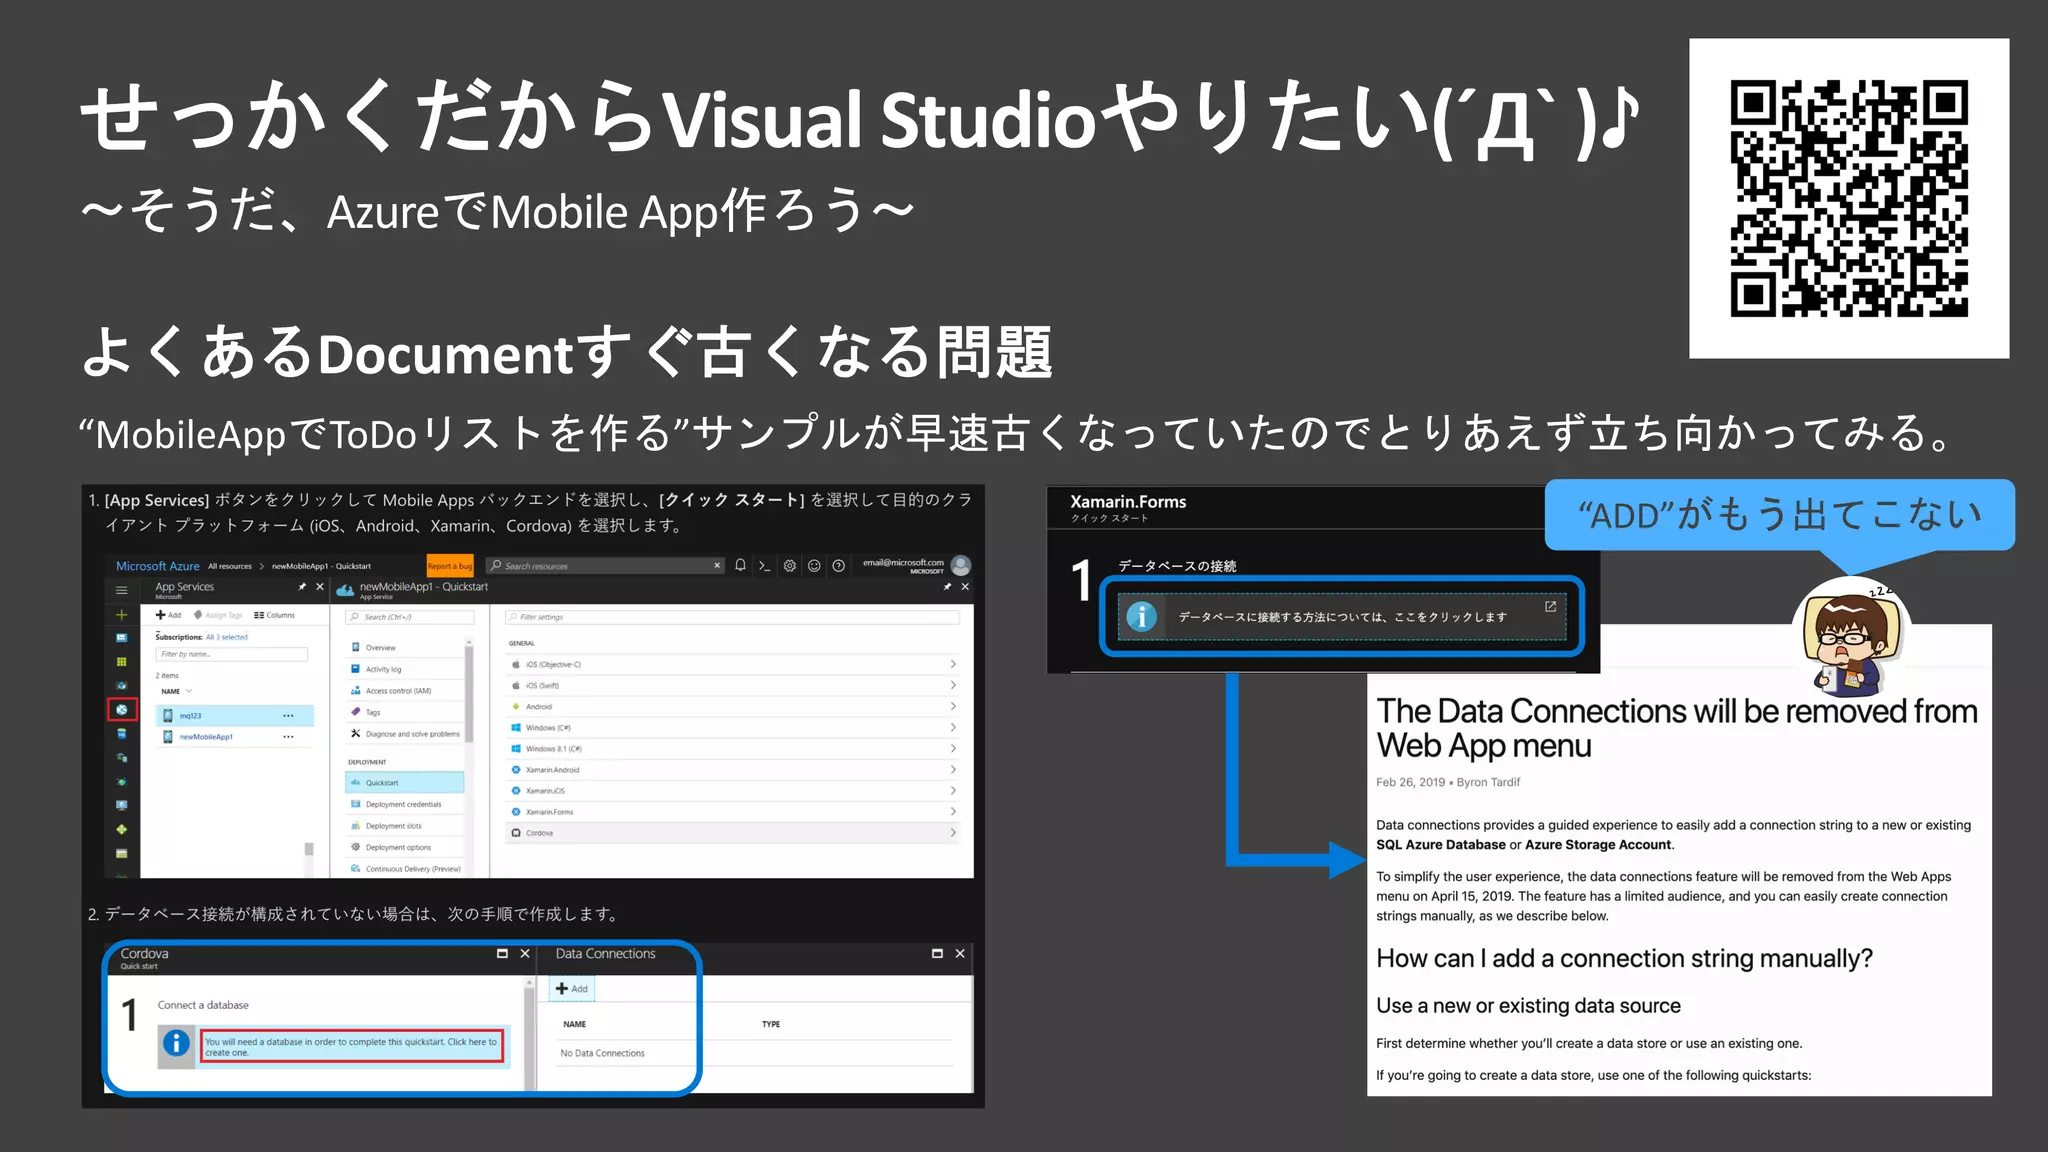The height and width of the screenshot is (1152, 2048).
Task: Open Diagnose and solve problems
Action: [x=405, y=734]
